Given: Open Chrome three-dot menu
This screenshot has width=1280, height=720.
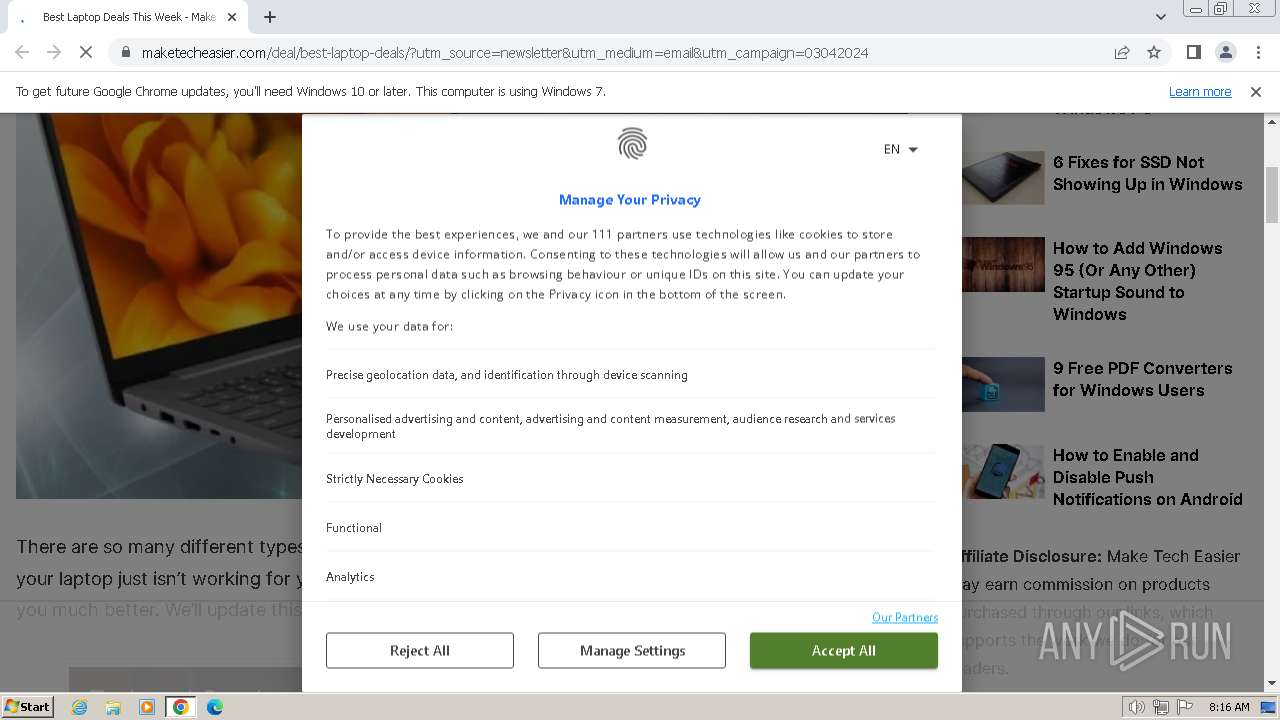Looking at the screenshot, I should click(1257, 52).
